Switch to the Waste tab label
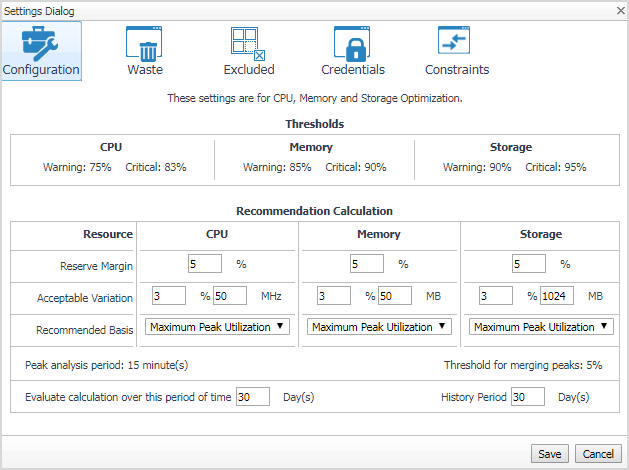Screen dimensions: 629x470 pos(145,70)
